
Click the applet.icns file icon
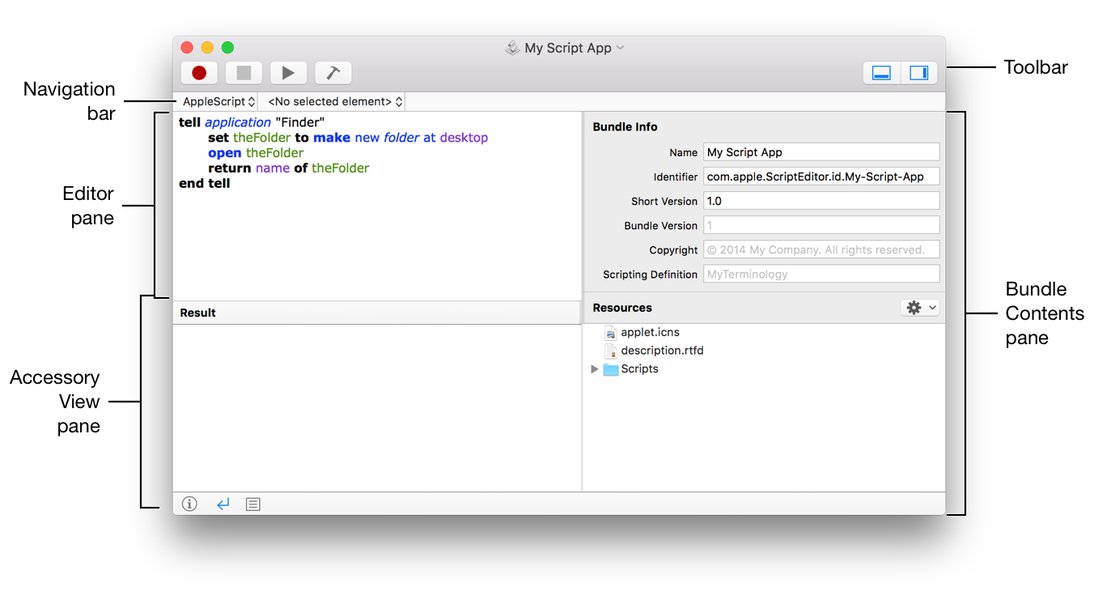click(610, 333)
